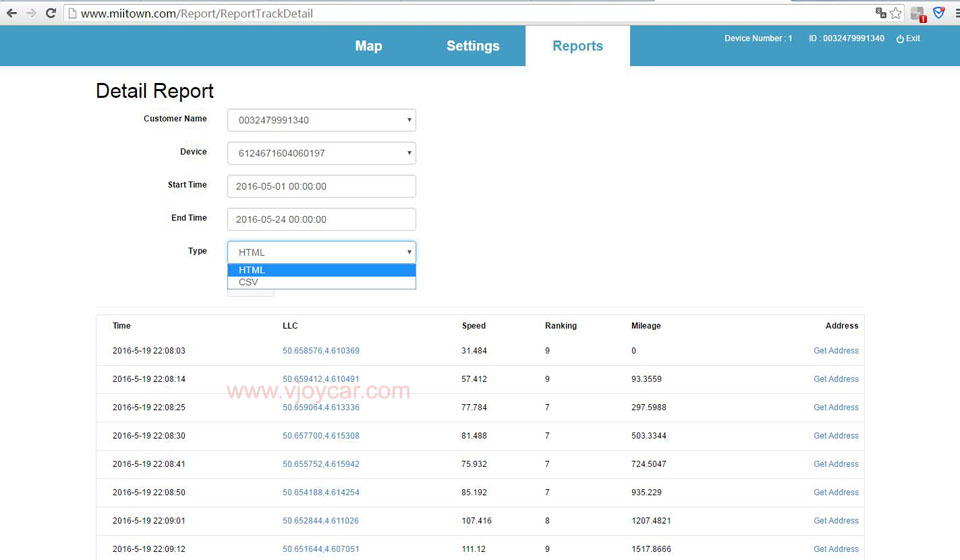Viewport: 960px width, 560px height.
Task: Expand the Device dropdown
Action: coord(321,153)
